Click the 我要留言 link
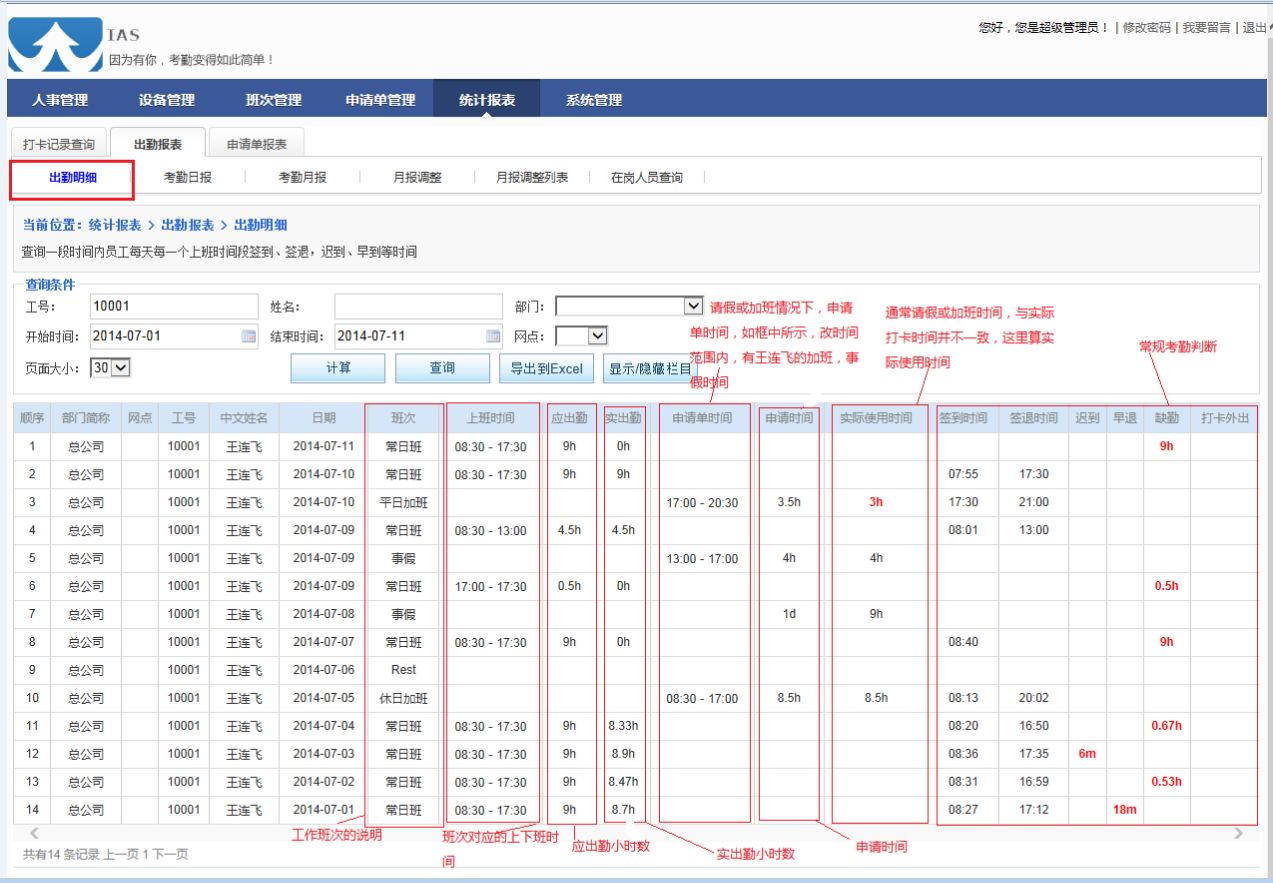This screenshot has width=1273, height=883. [x=1206, y=28]
